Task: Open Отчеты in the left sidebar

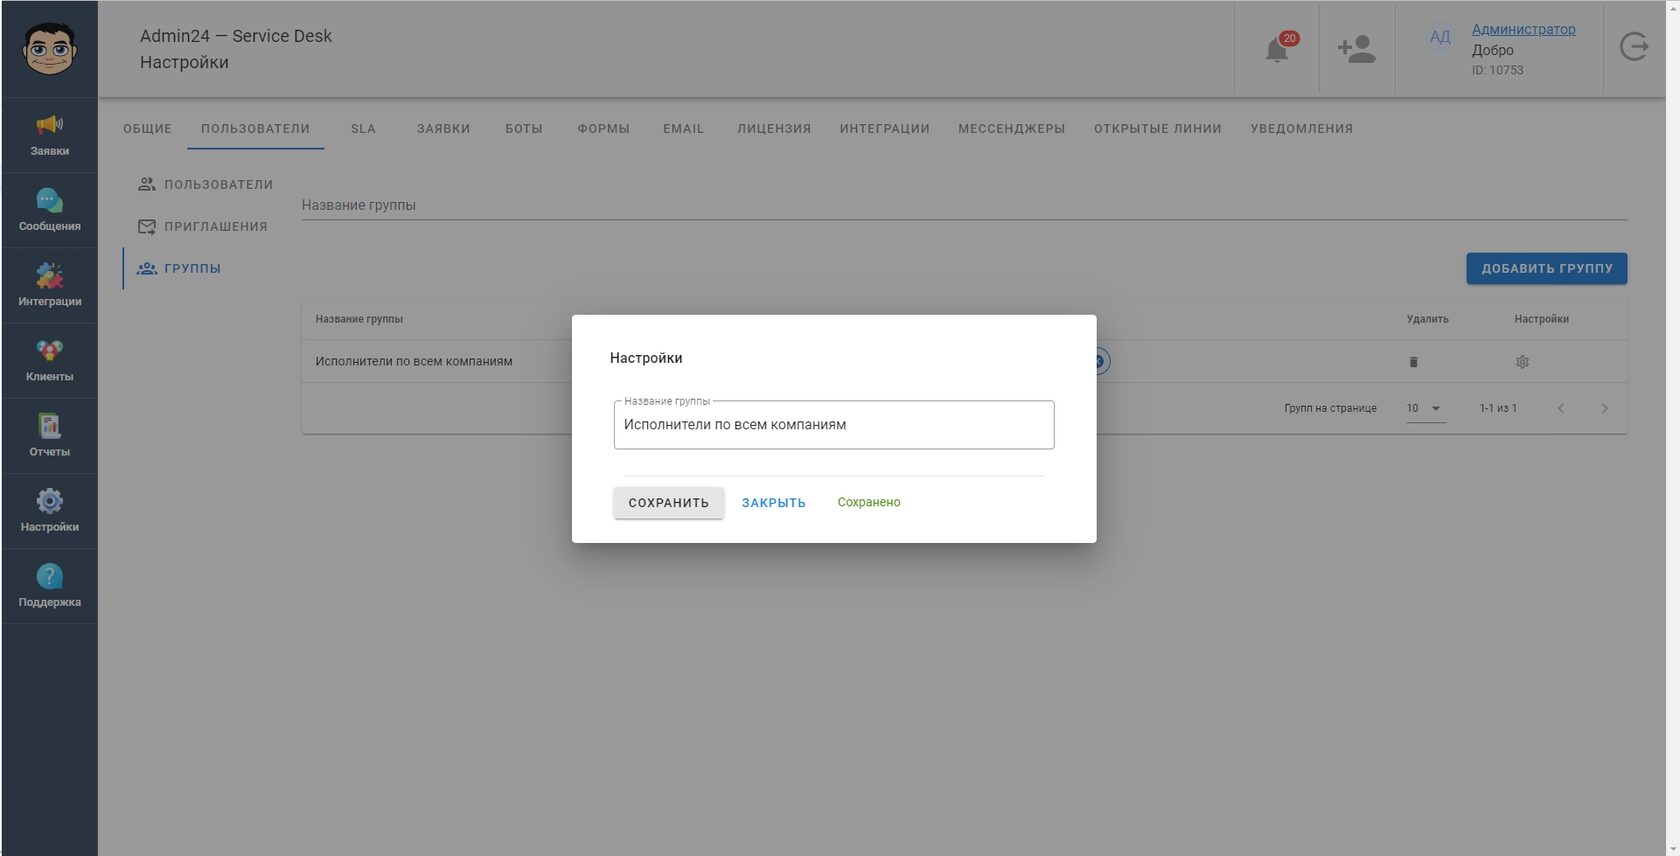Action: click(49, 436)
